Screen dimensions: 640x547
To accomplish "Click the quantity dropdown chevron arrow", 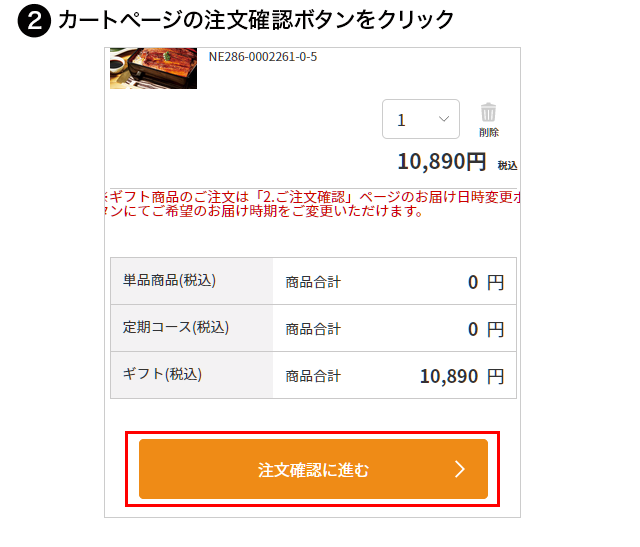I will [x=444, y=120].
